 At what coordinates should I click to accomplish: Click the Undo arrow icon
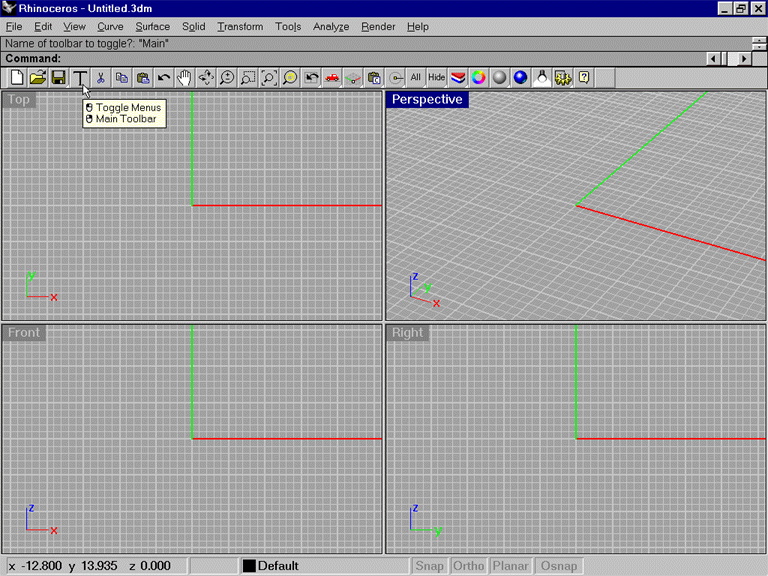164,77
